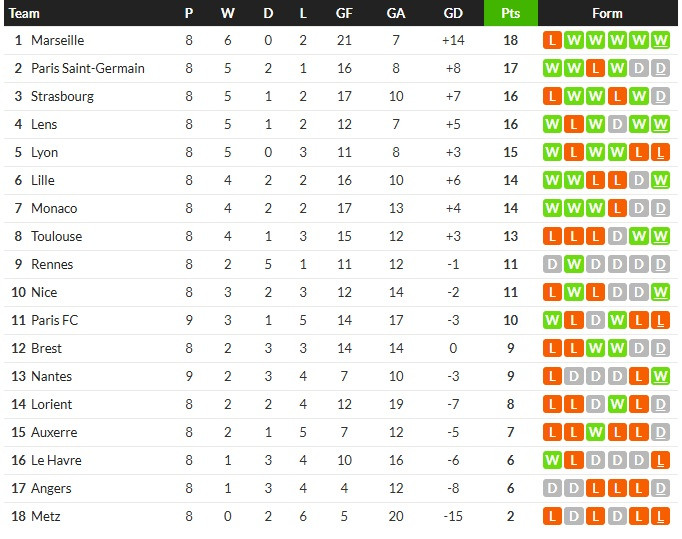This screenshot has height=539, width=682.
Task: Click the draw badge in Toulouse's form
Action: pos(617,237)
